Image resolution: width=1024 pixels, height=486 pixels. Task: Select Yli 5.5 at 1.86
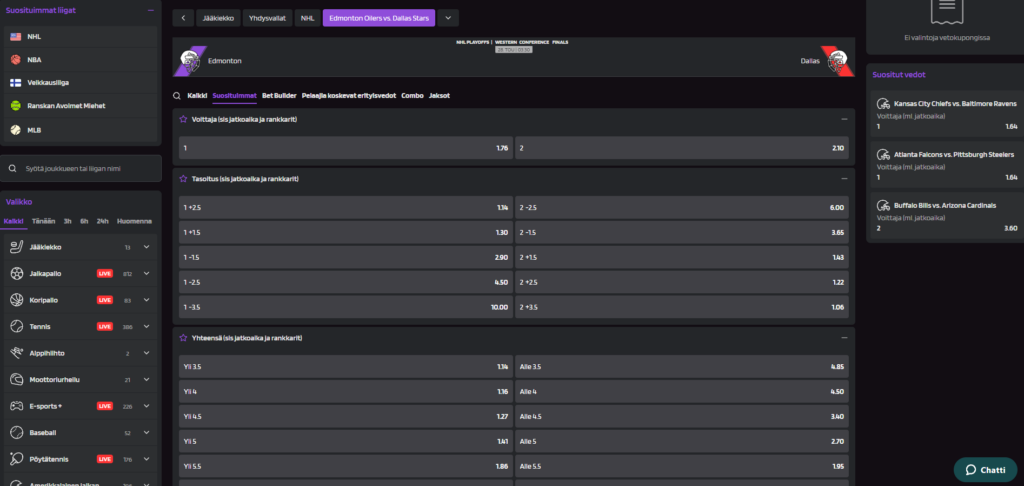click(345, 466)
